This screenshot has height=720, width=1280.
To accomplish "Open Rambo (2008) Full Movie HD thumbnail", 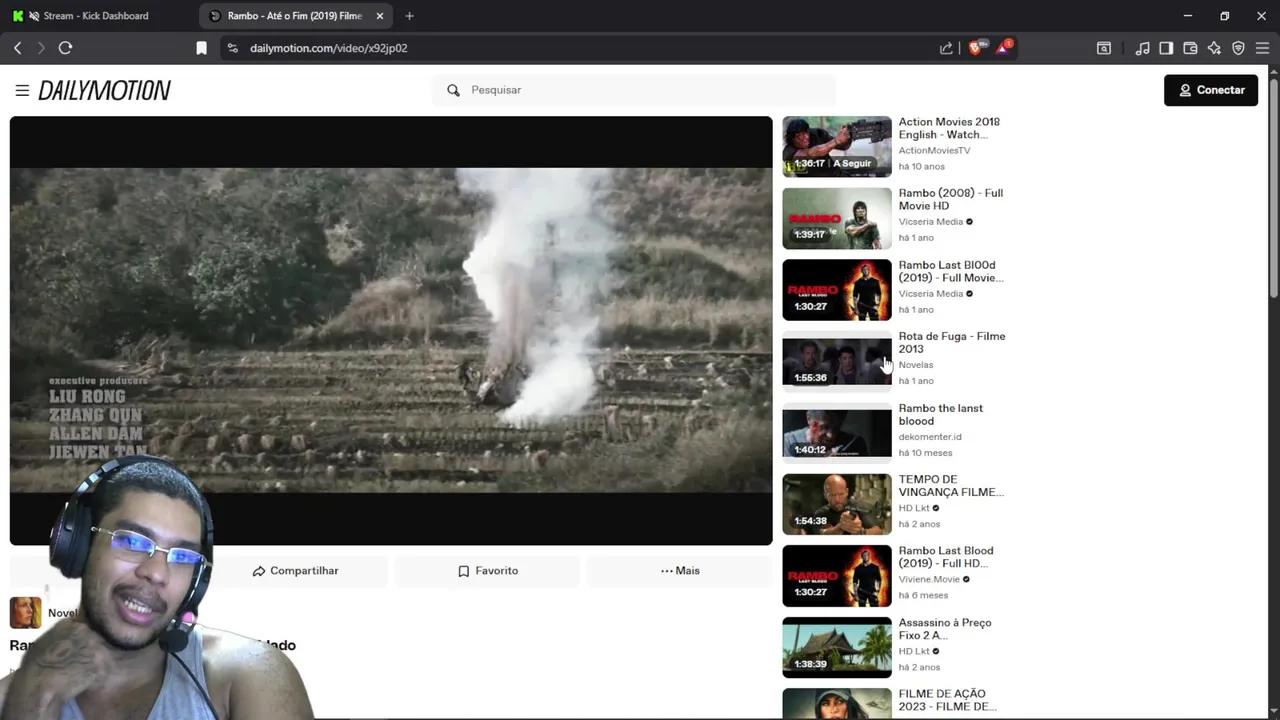I will pos(837,218).
